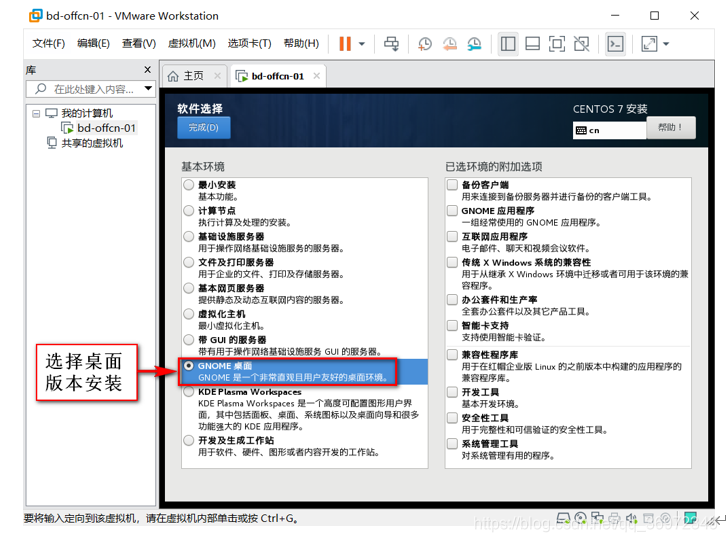Open the 选项卡(T) menu
The image size is (727, 542).
[249, 44]
